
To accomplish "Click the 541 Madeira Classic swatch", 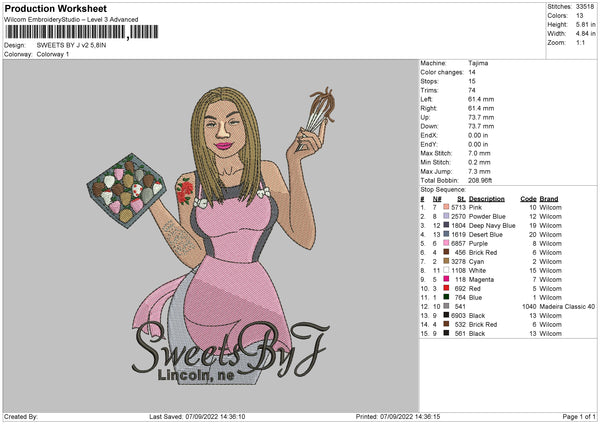I will click(x=446, y=306).
